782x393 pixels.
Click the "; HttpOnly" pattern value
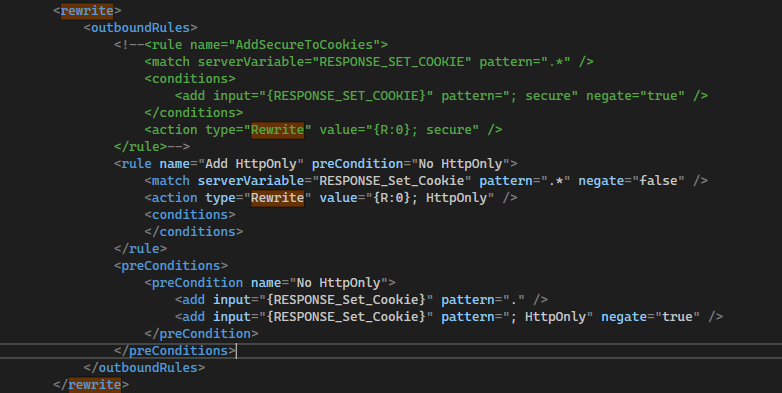pyautogui.click(x=548, y=317)
